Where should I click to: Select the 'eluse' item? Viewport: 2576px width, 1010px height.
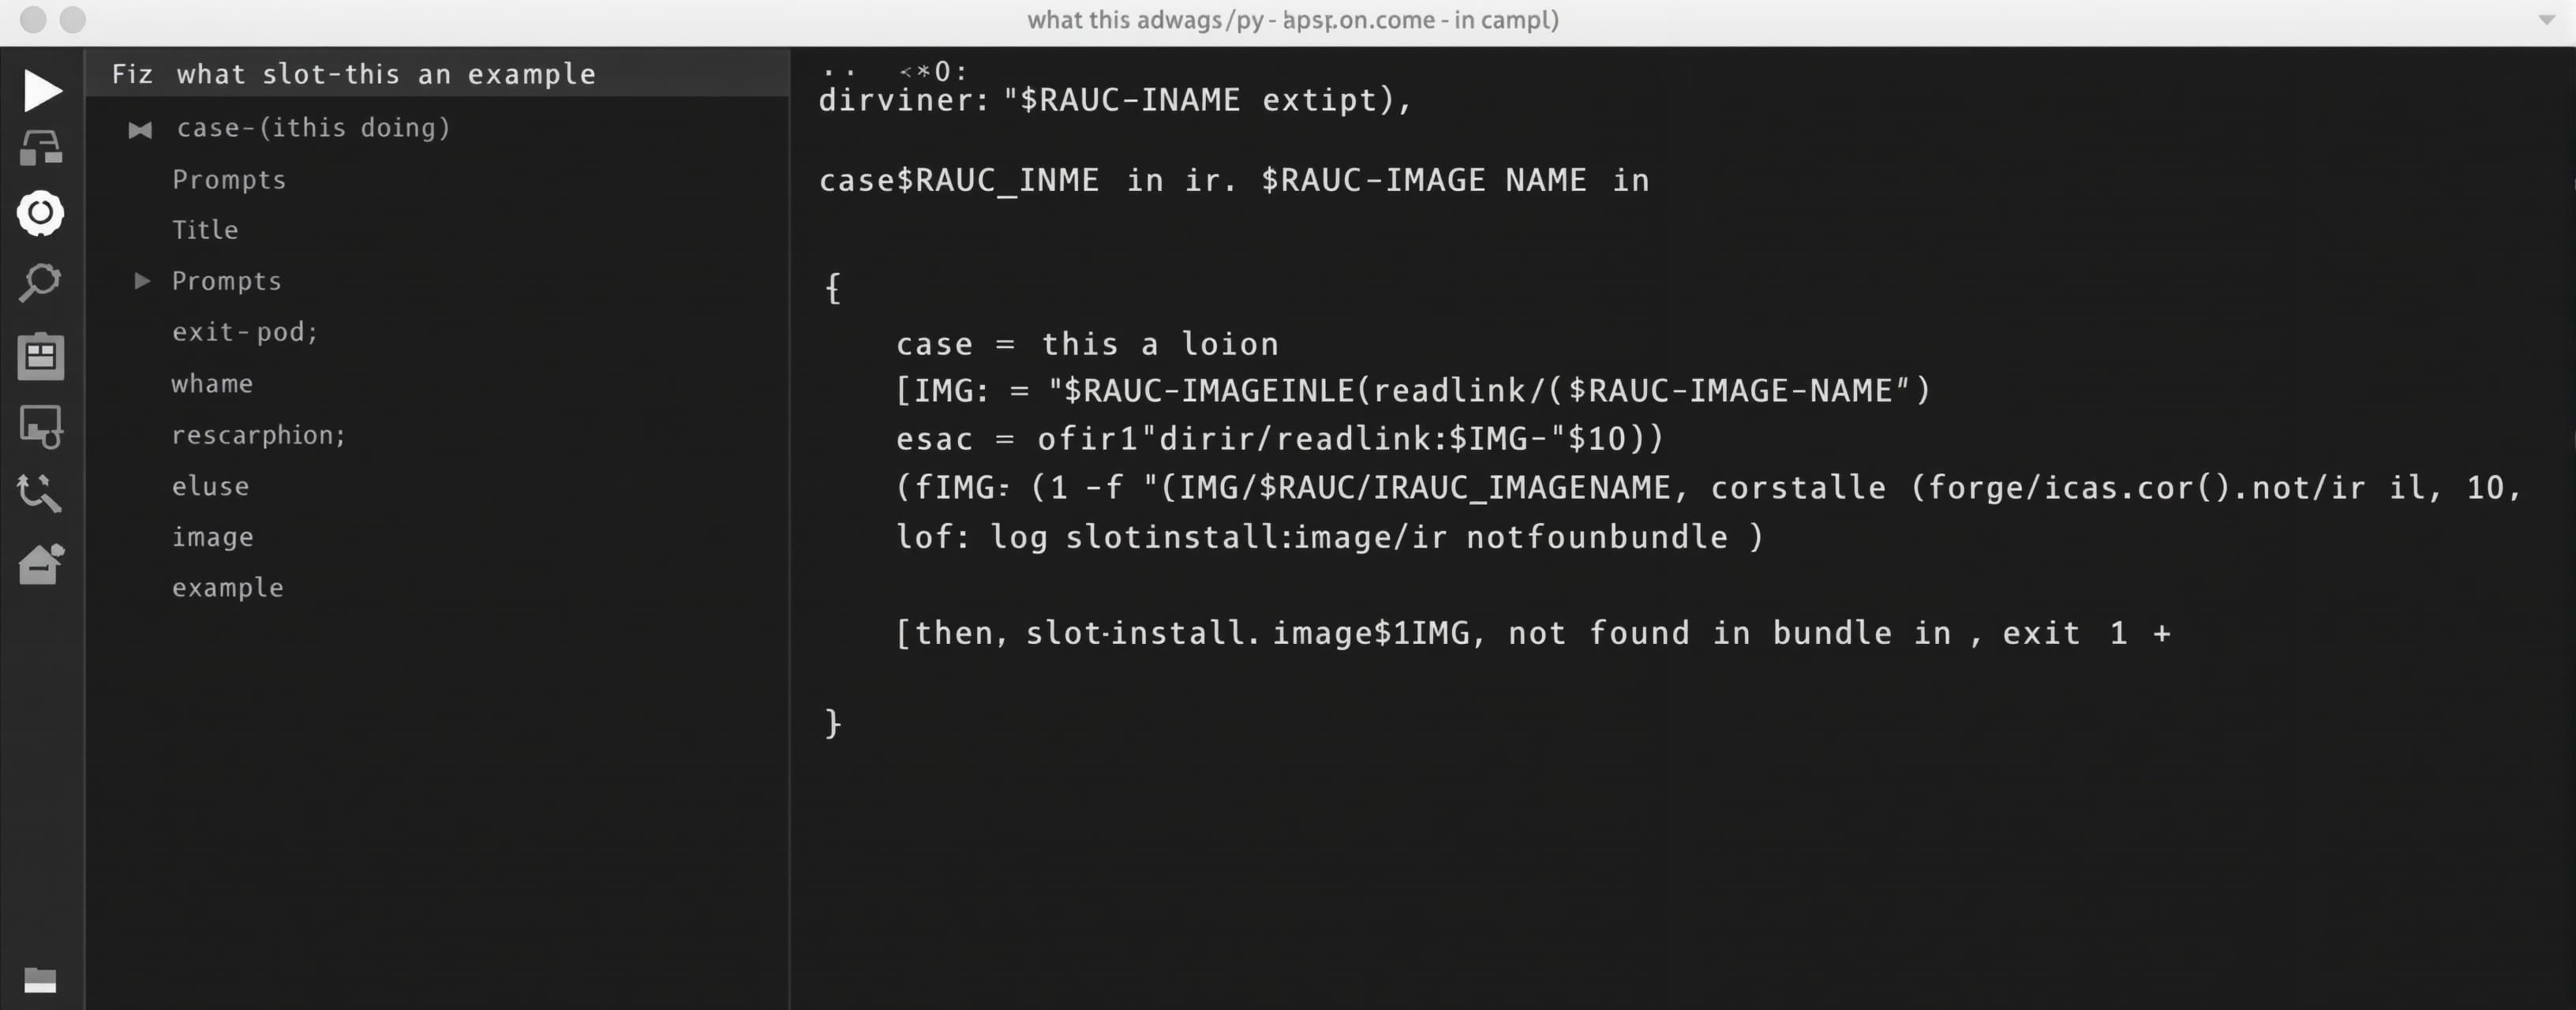[x=210, y=487]
